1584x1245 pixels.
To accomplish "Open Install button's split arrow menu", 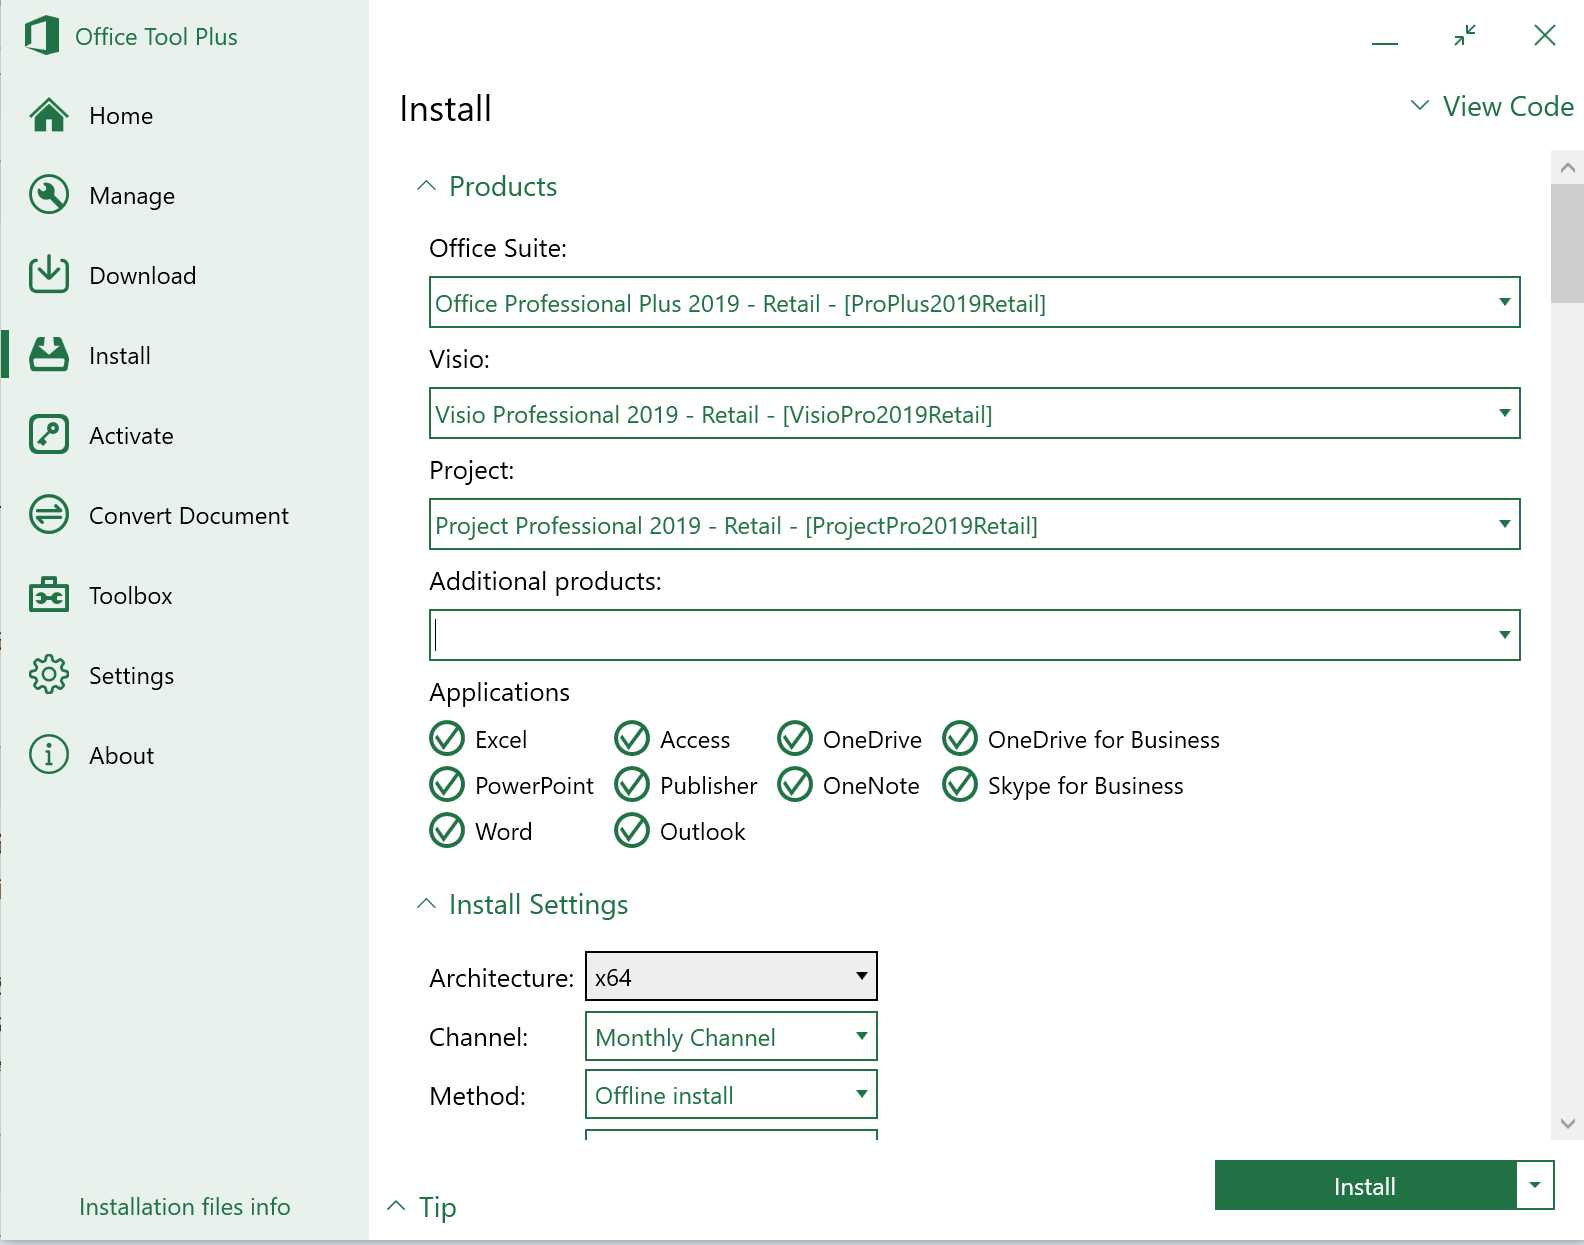I will point(1535,1186).
